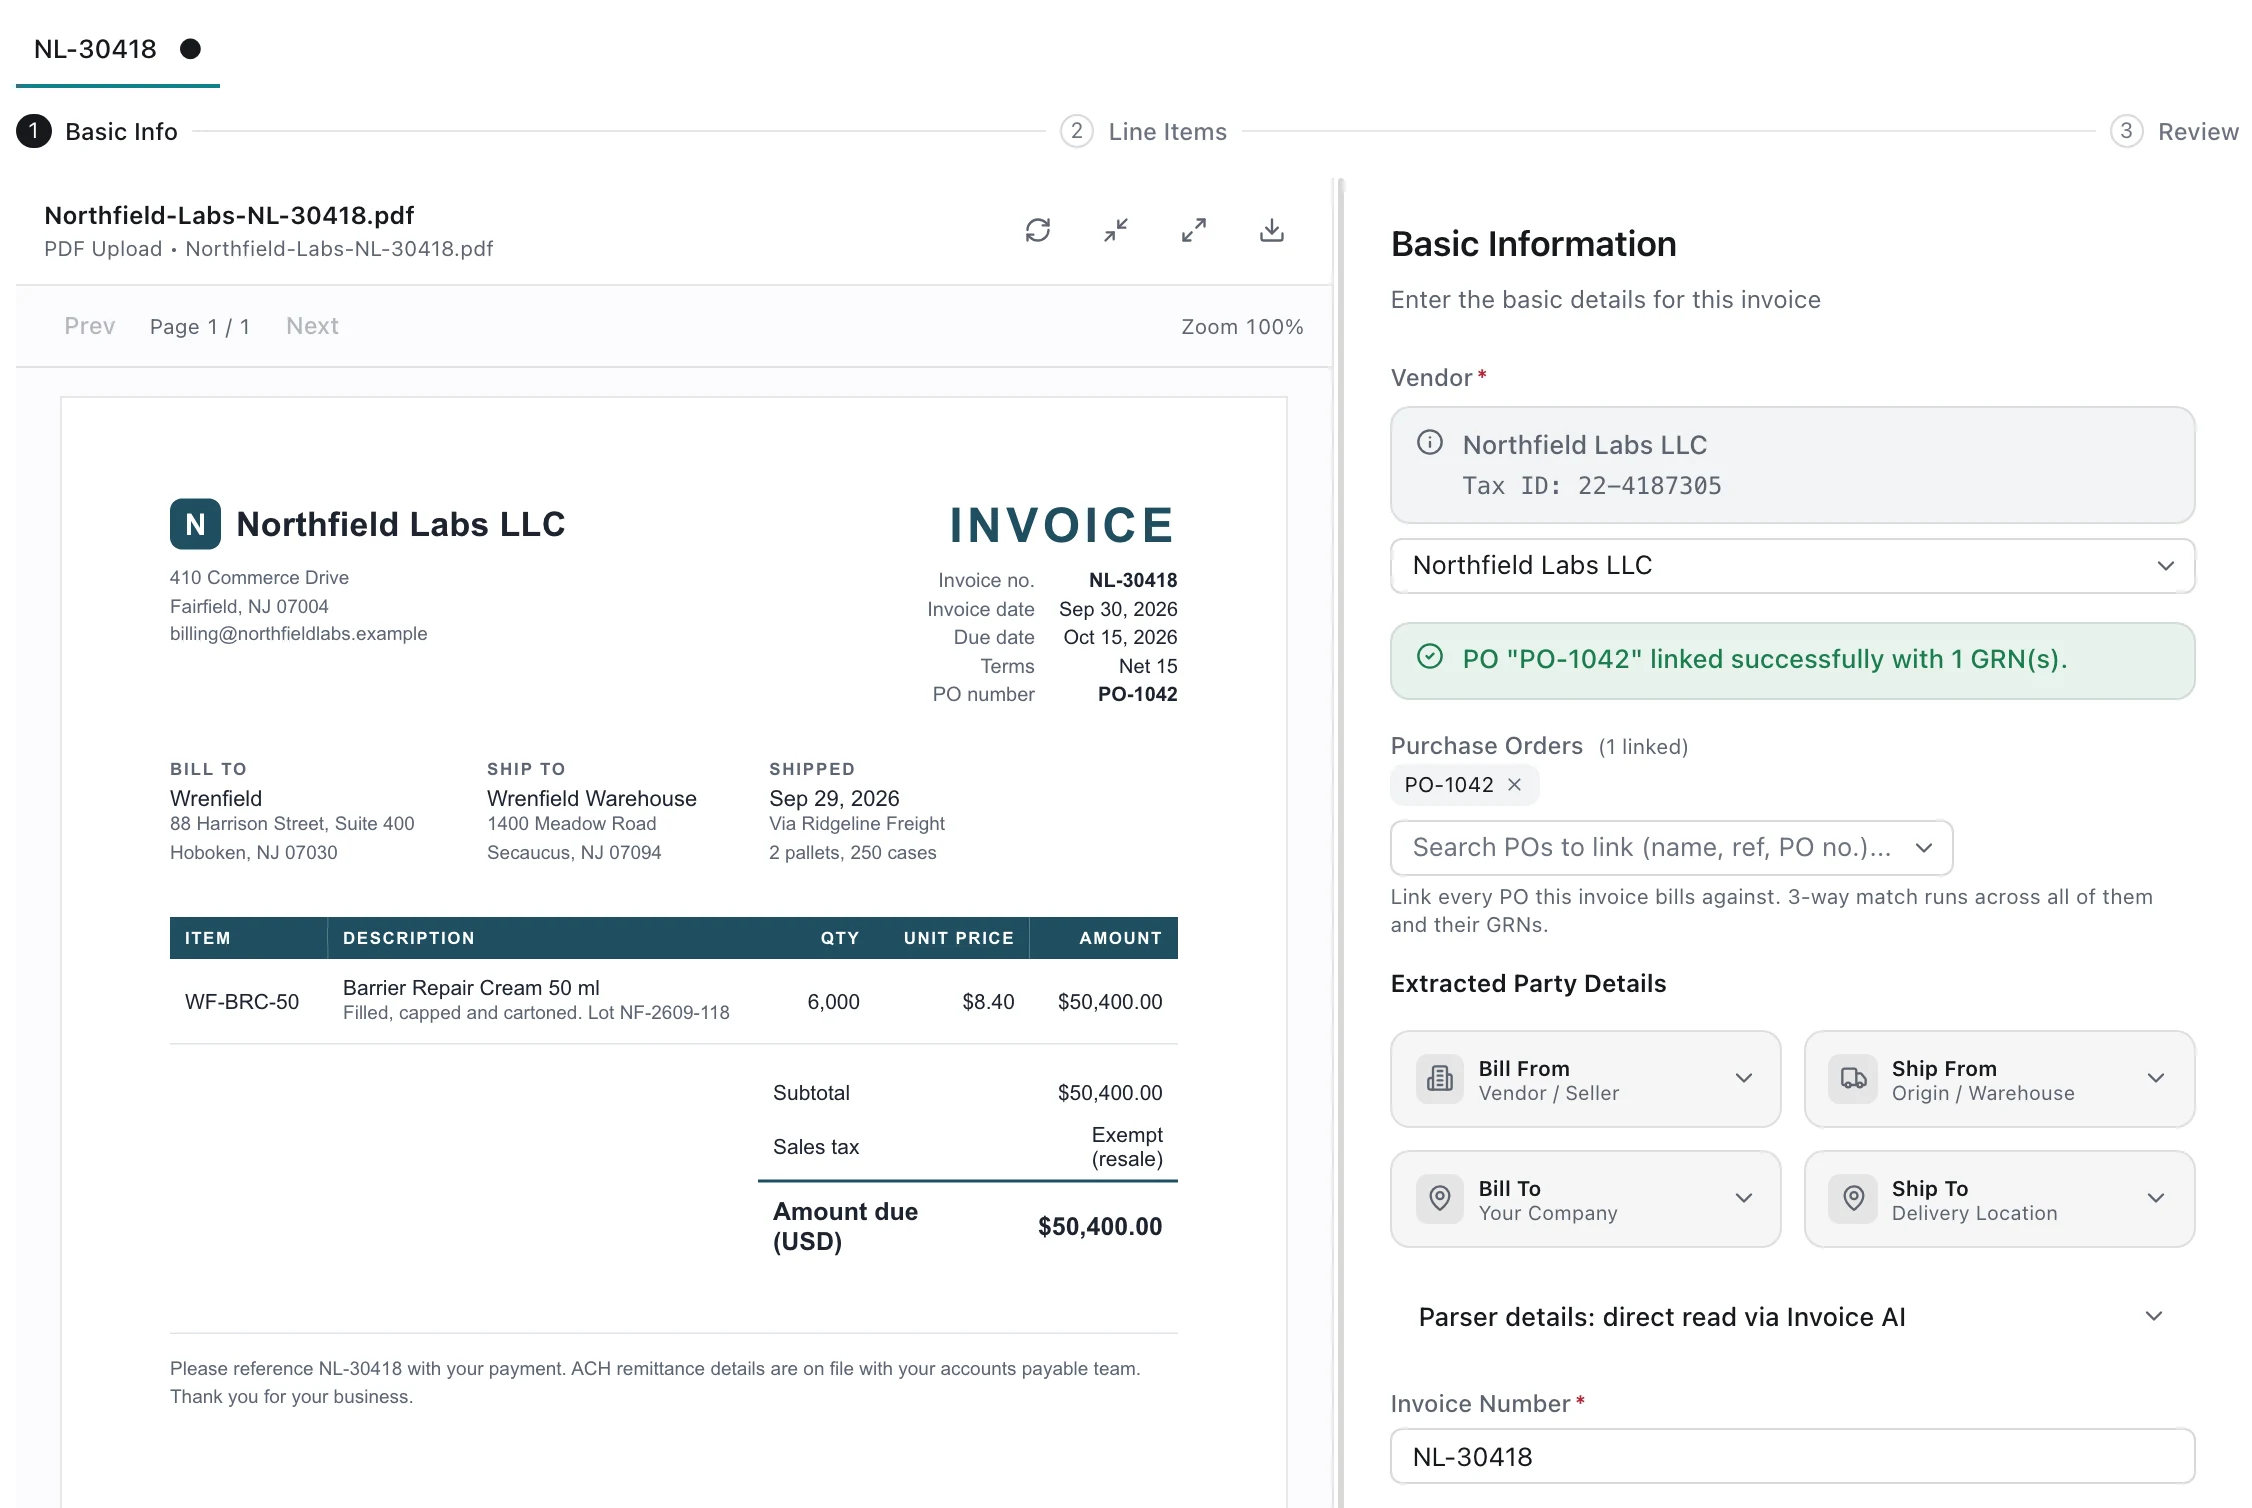Expand the Bill From Vendor / Seller card
Viewport: 2252px width, 1508px height.
click(x=1585, y=1079)
